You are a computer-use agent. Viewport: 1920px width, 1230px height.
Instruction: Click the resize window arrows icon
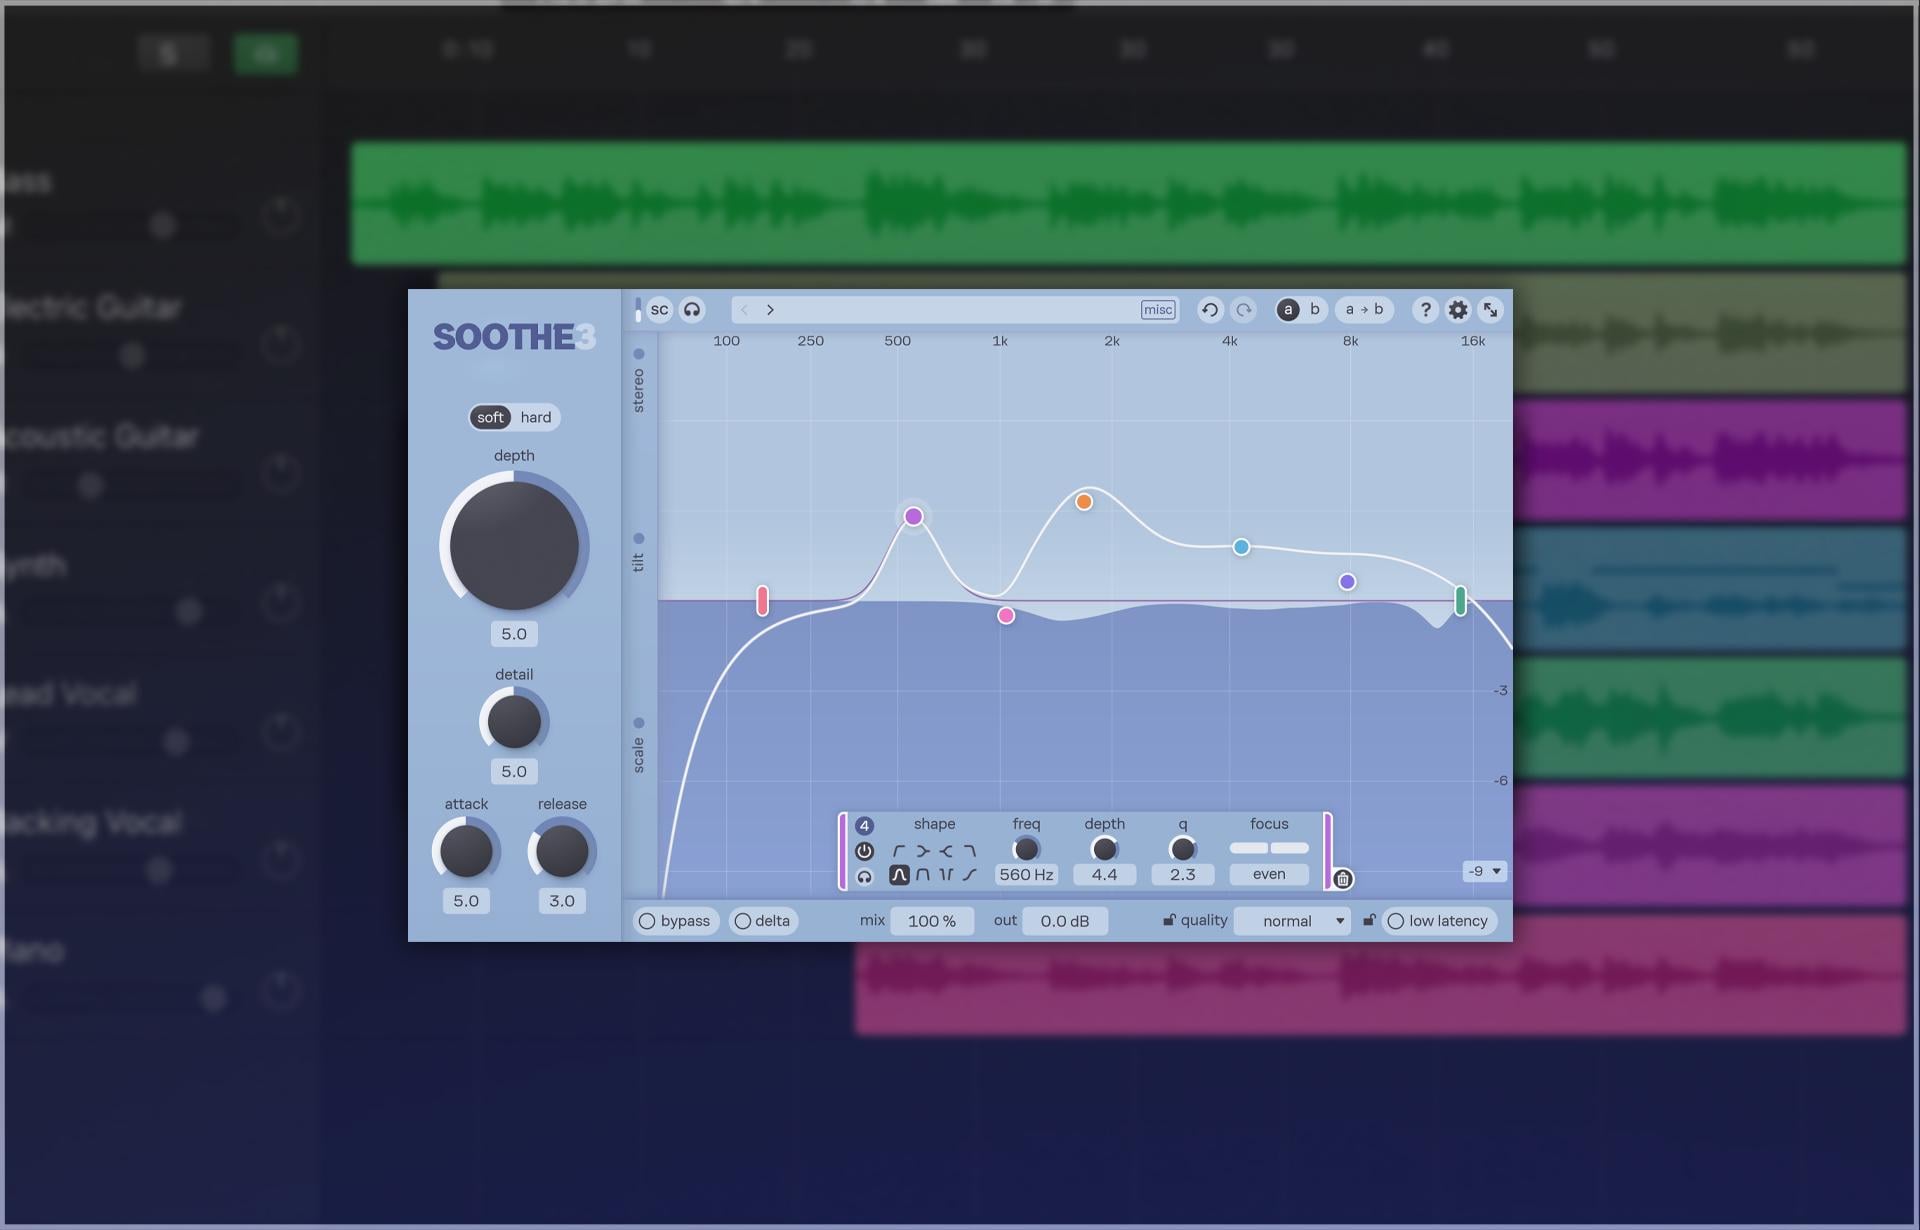(1490, 310)
